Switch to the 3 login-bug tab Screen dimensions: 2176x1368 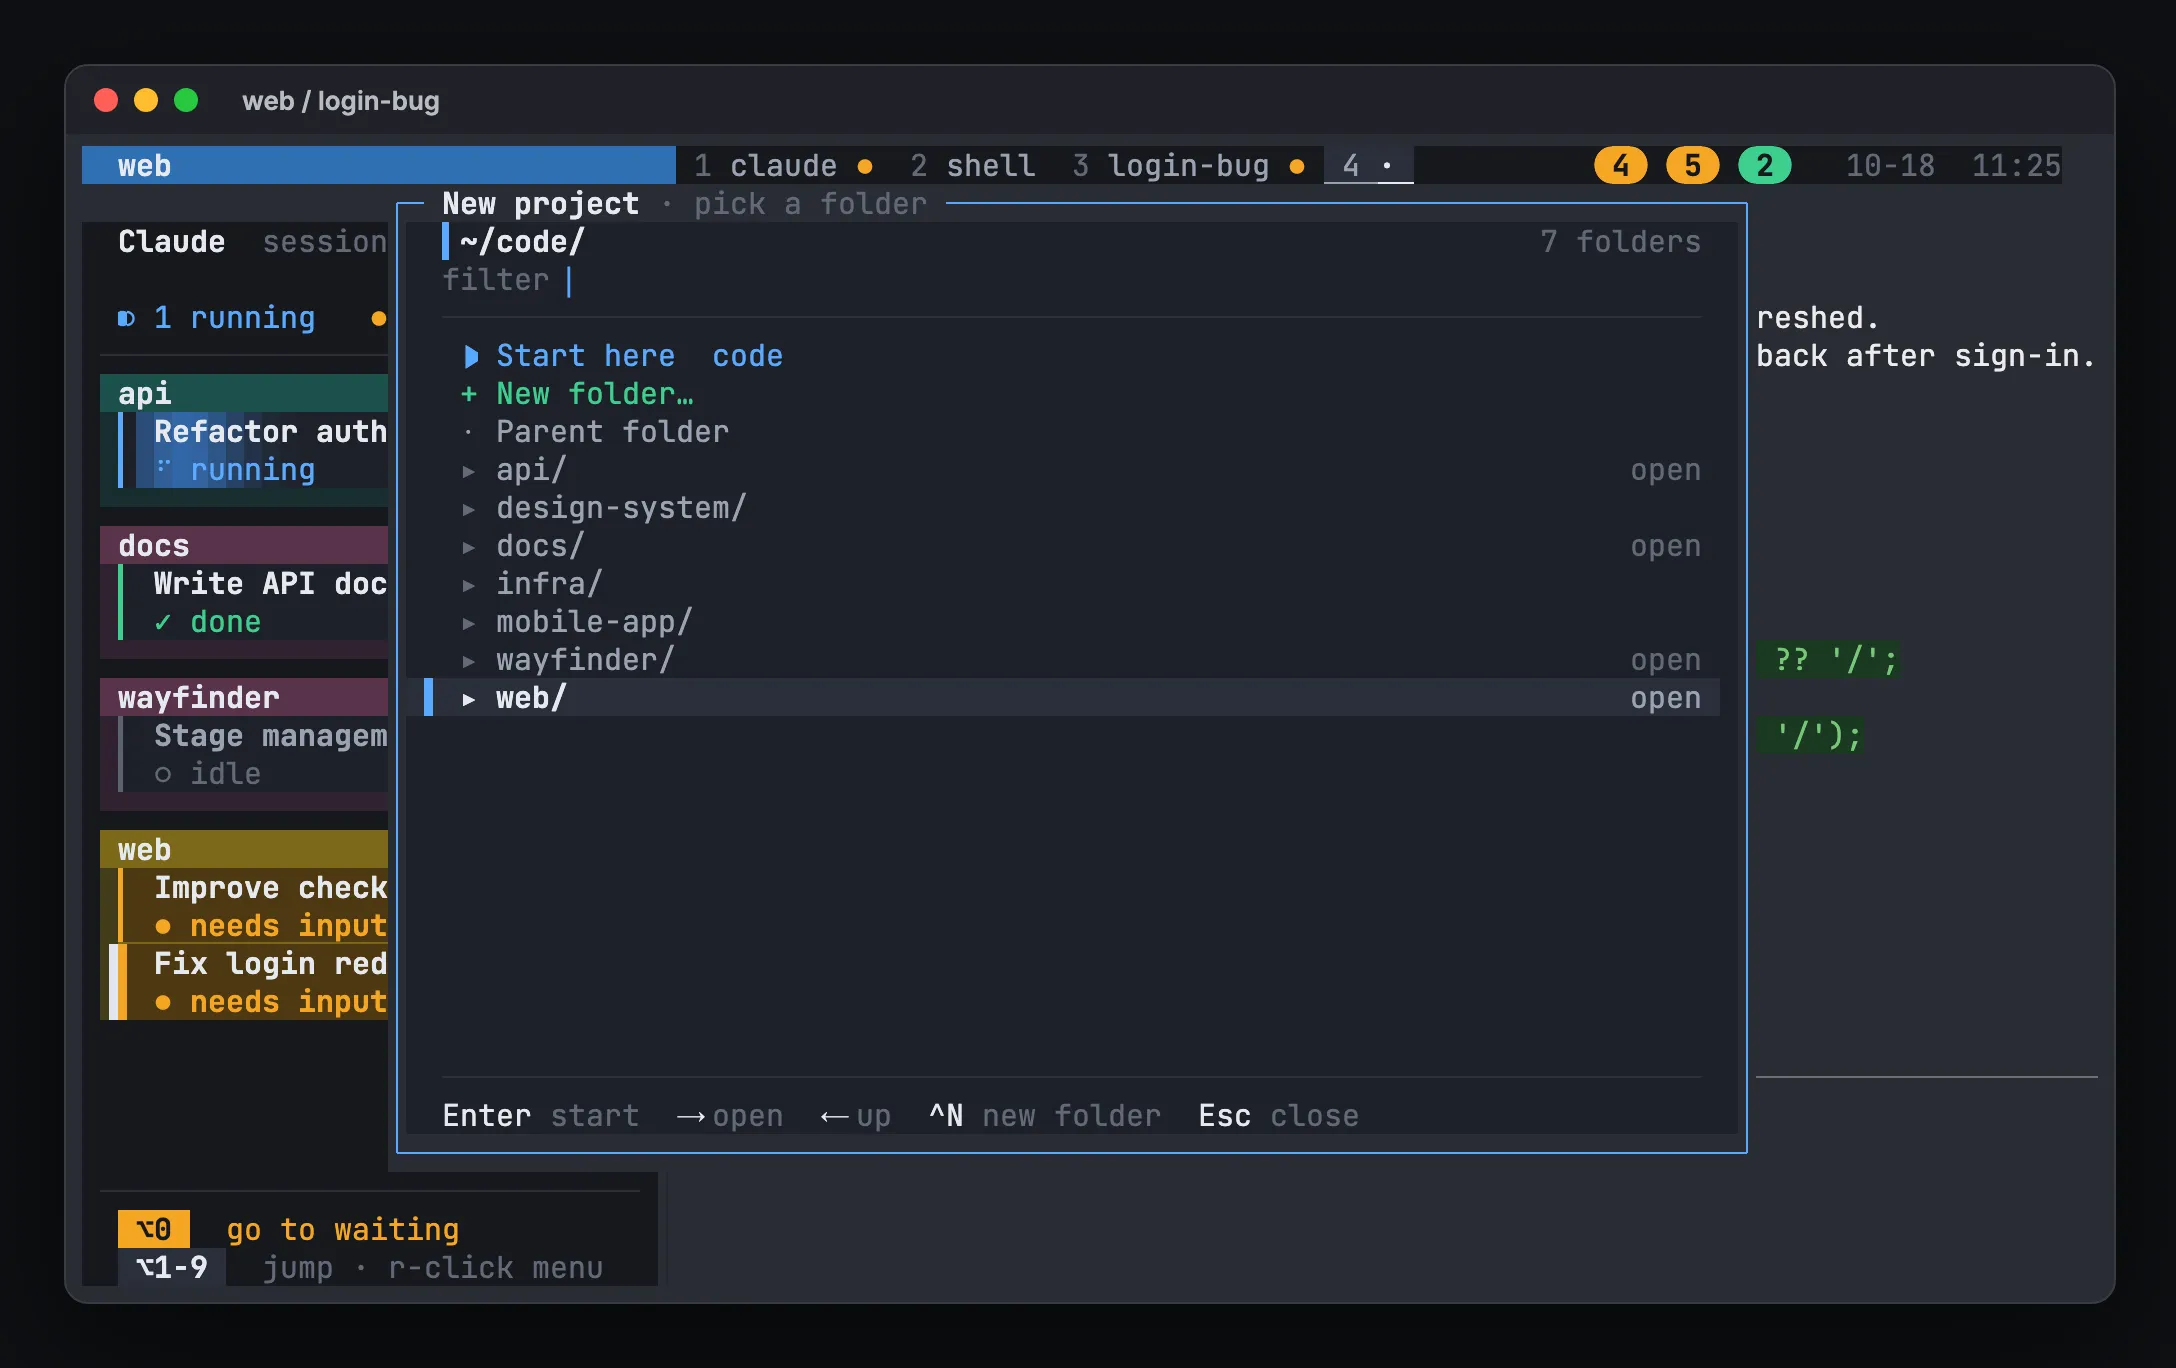pos(1188,165)
